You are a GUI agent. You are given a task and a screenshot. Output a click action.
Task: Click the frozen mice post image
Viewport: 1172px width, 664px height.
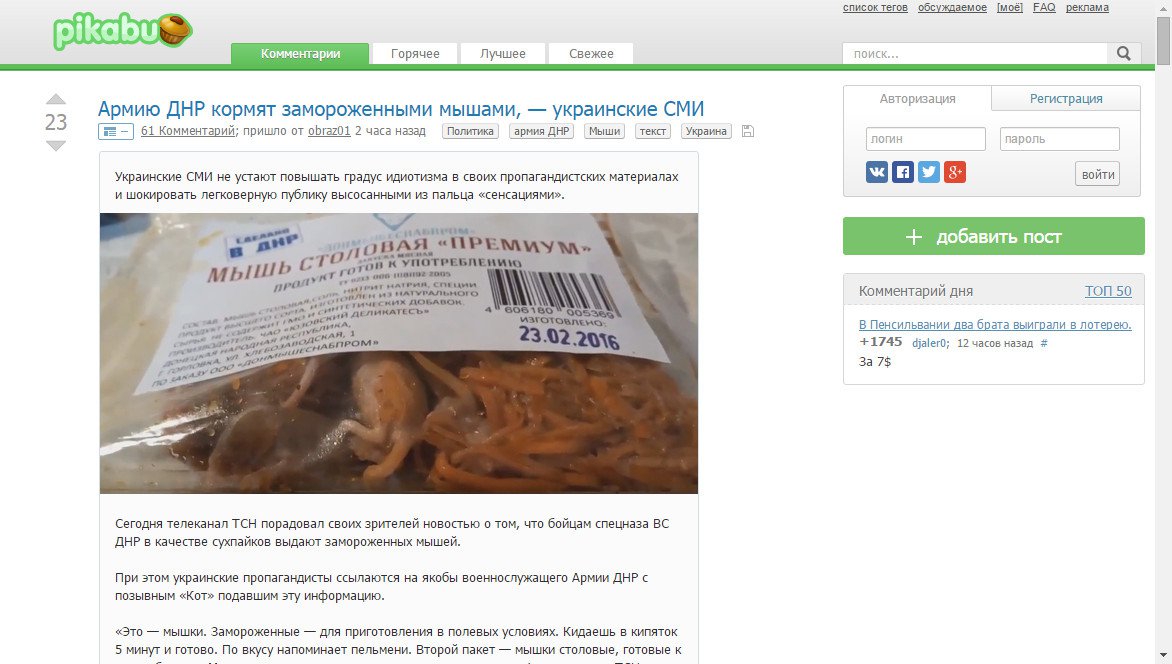coord(399,354)
